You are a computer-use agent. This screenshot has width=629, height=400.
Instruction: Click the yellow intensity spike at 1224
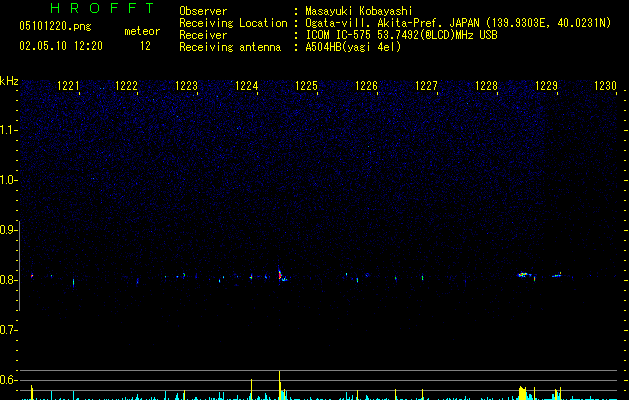point(252,389)
